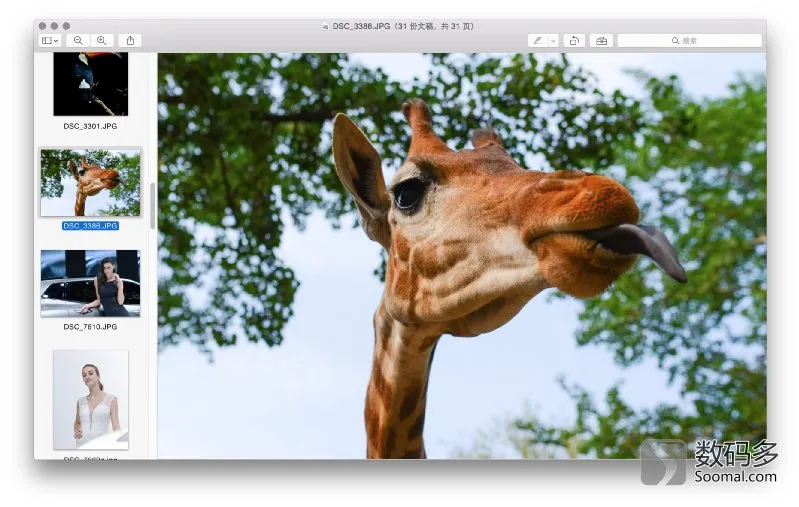Image resolution: width=799 pixels, height=507 pixels.
Task: Click the highlighted DSC_3386.JPG file name
Action: [x=91, y=226]
